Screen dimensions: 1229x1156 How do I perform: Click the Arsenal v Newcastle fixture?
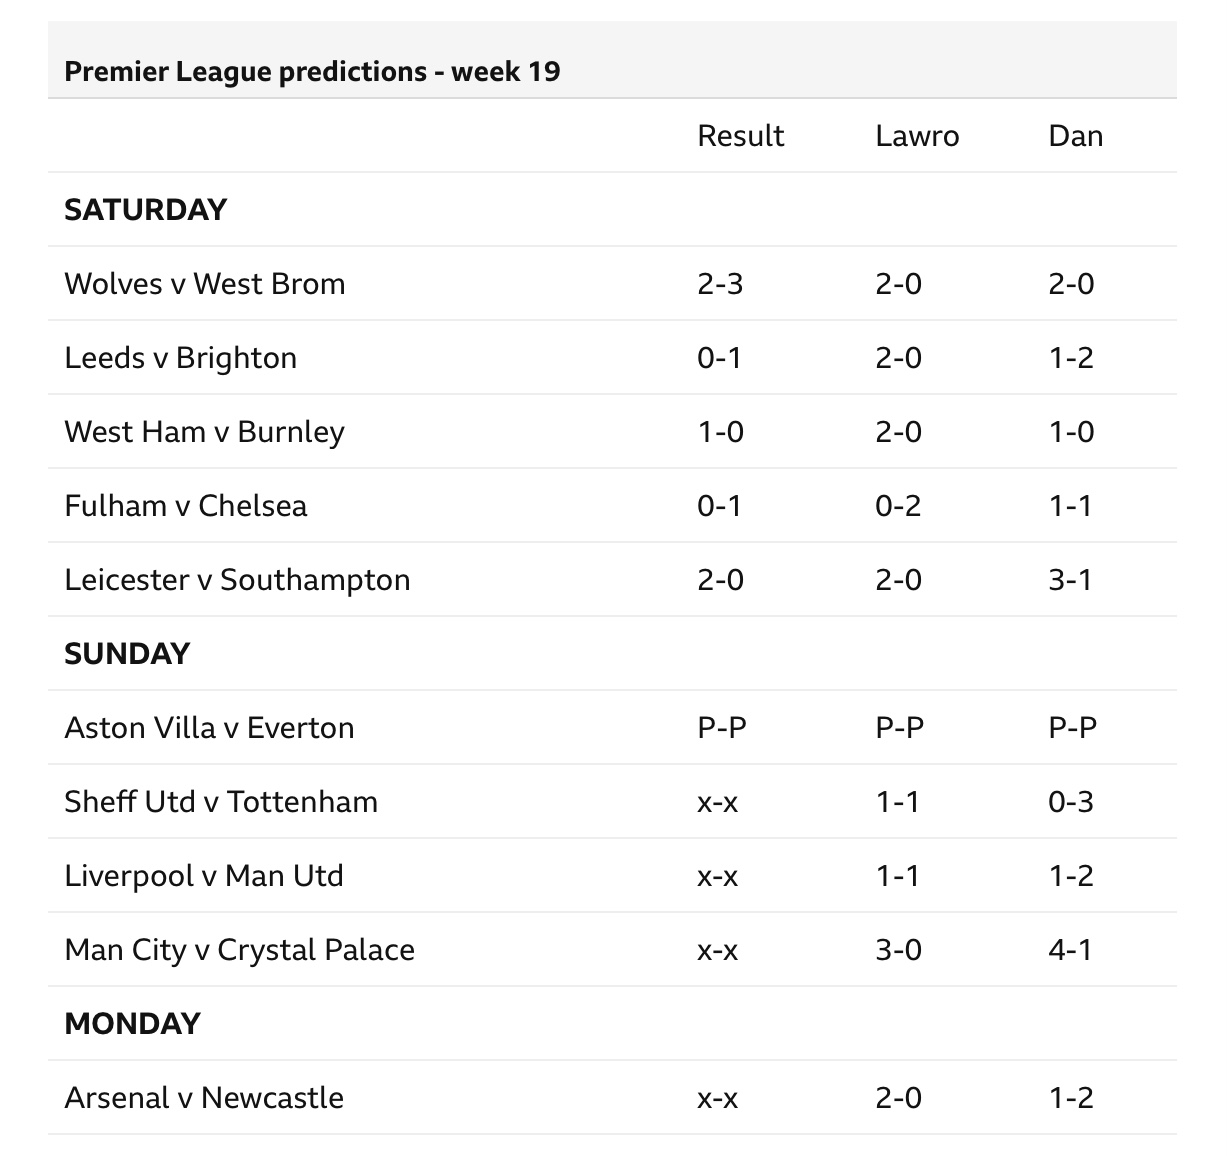tap(204, 1098)
